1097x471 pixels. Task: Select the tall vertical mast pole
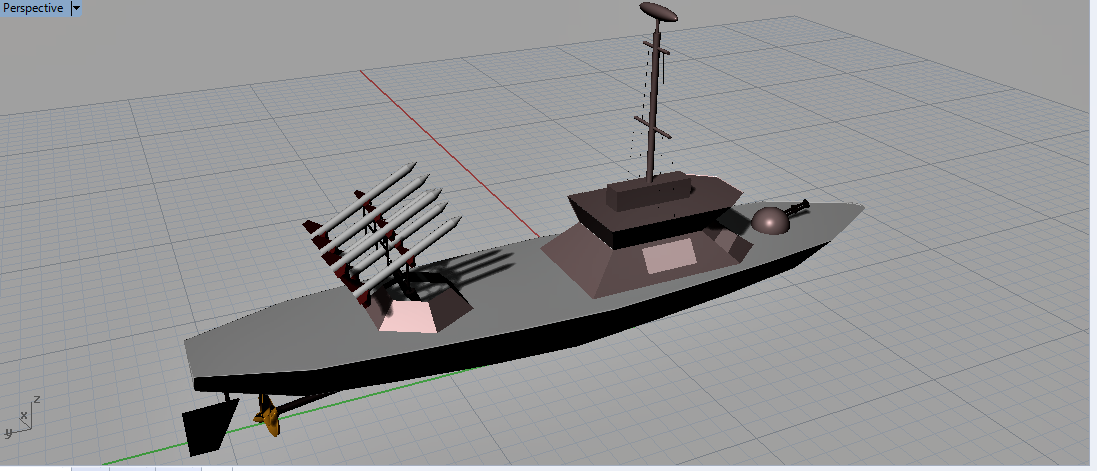655,105
